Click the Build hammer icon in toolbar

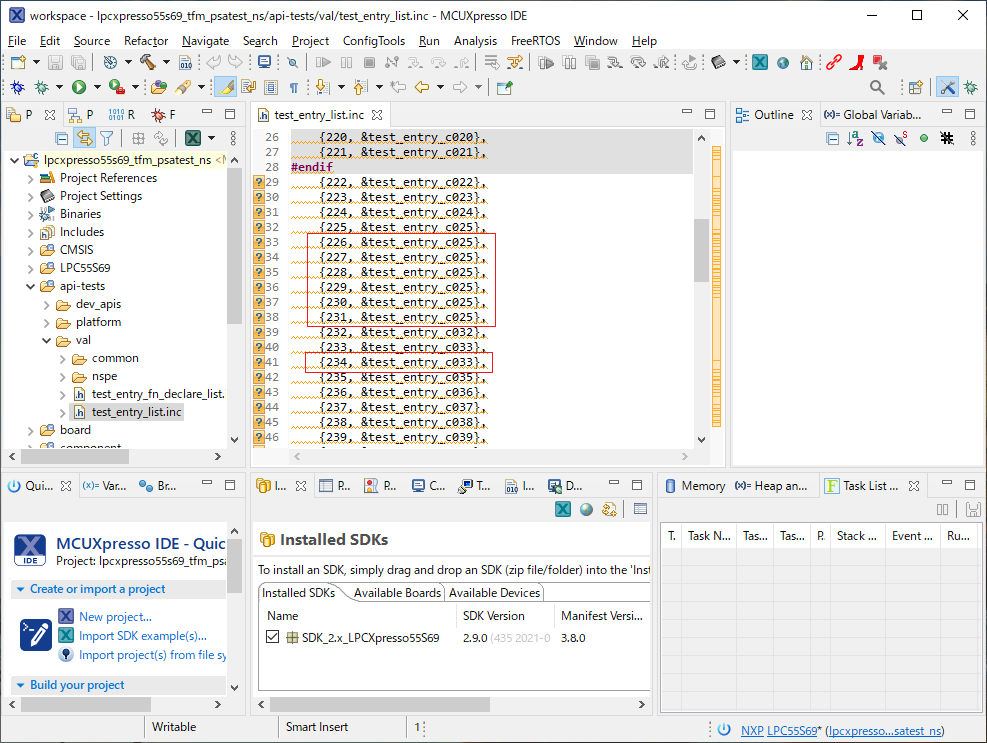click(x=147, y=62)
